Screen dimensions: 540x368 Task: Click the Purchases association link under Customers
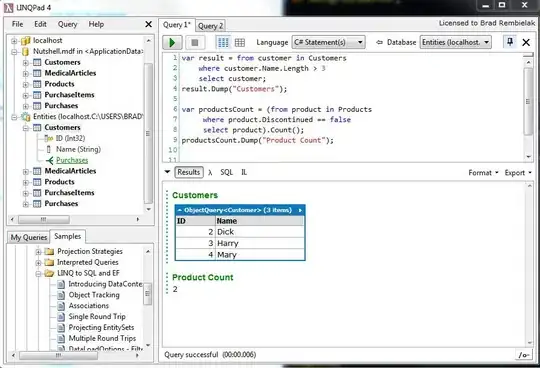coord(72,160)
